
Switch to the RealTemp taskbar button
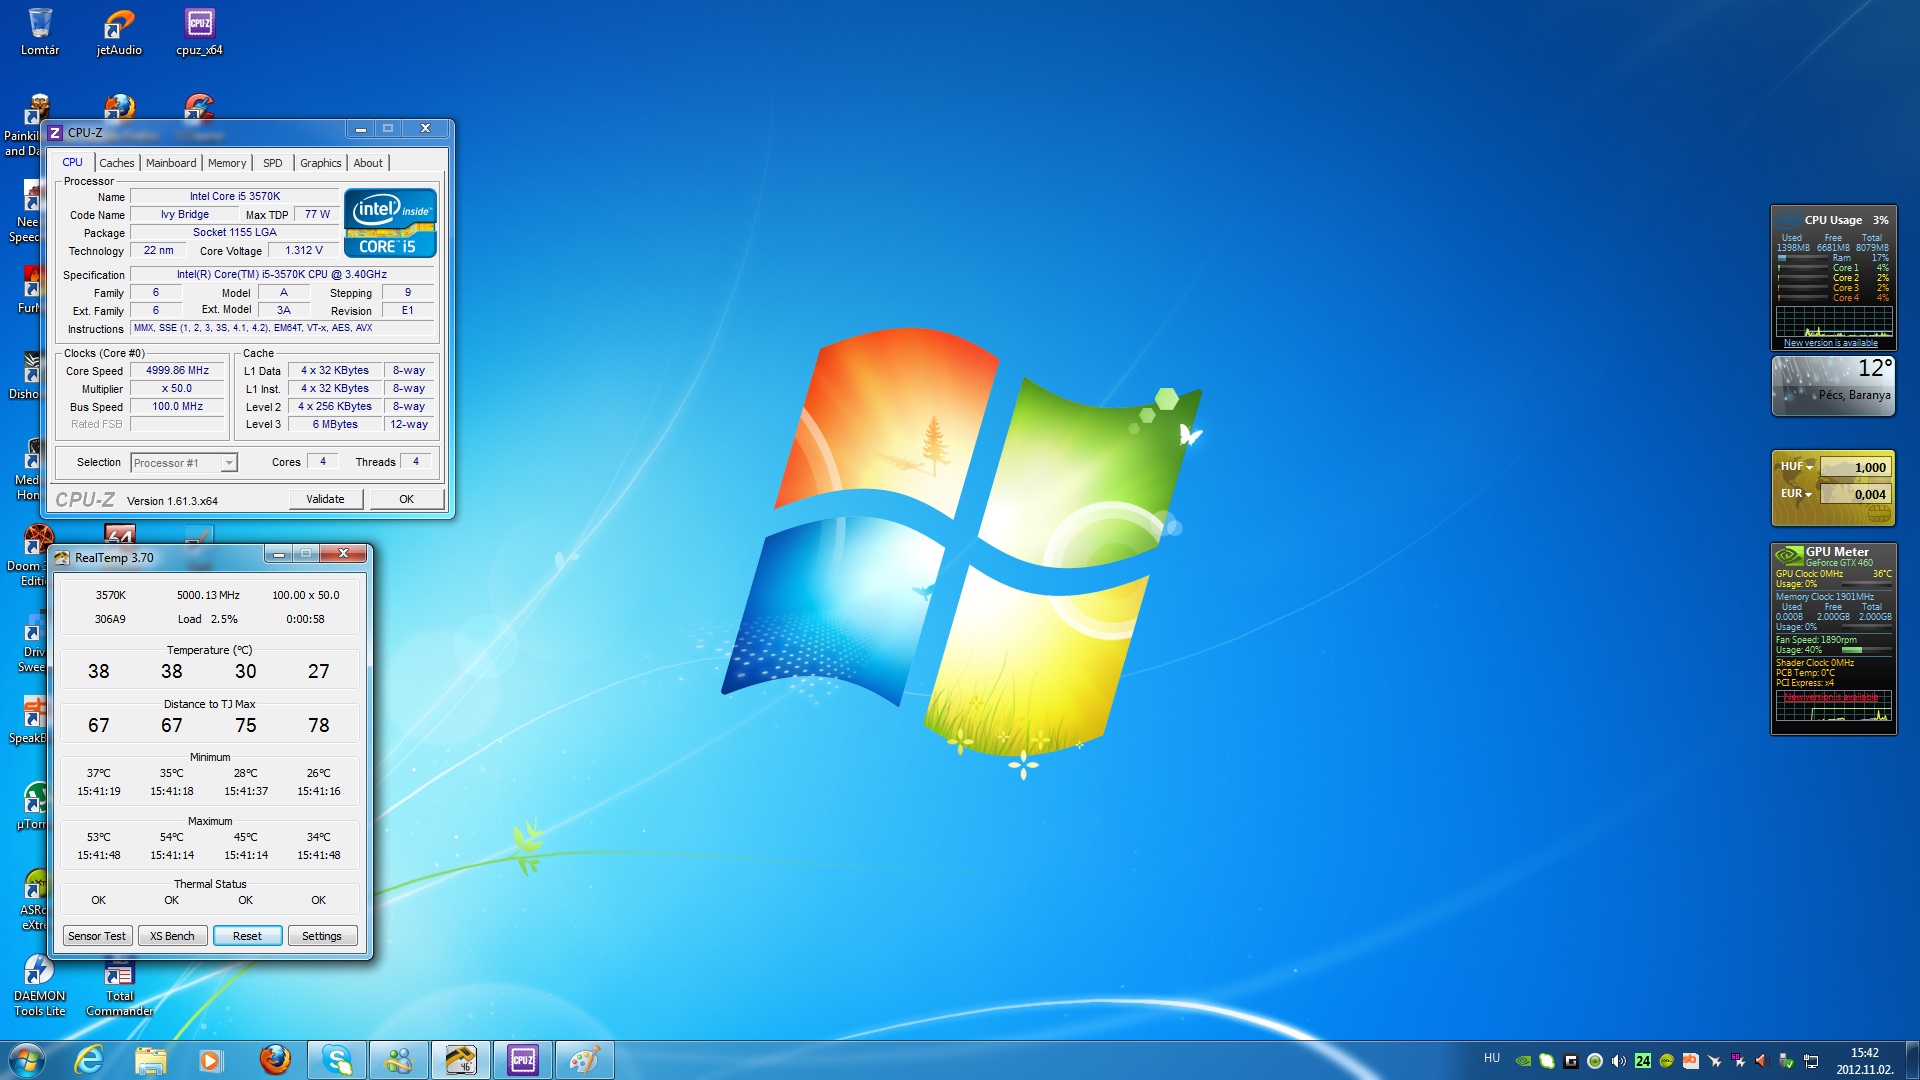tap(461, 1060)
